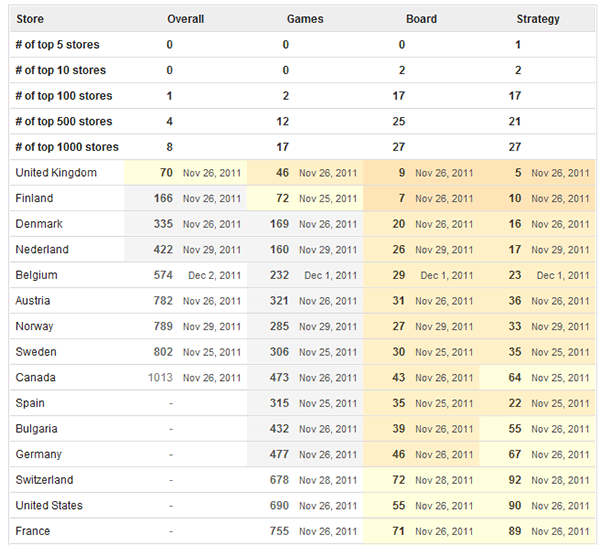Click the Strategy column header

point(538,19)
